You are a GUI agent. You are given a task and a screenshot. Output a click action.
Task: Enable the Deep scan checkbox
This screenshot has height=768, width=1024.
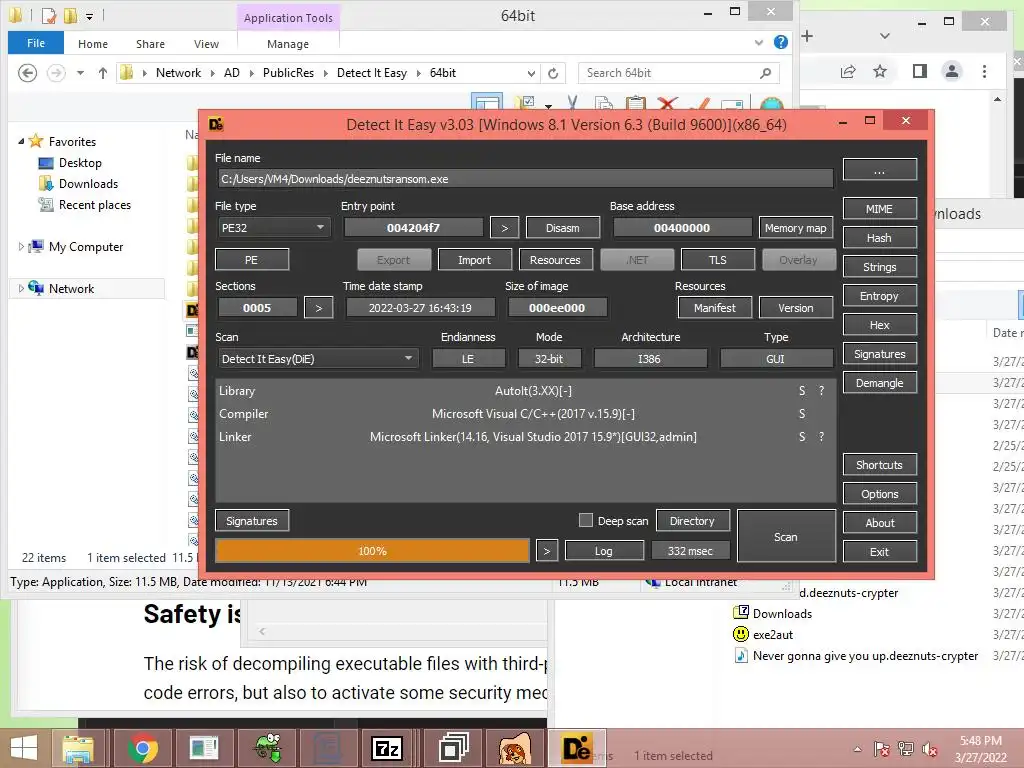point(586,520)
